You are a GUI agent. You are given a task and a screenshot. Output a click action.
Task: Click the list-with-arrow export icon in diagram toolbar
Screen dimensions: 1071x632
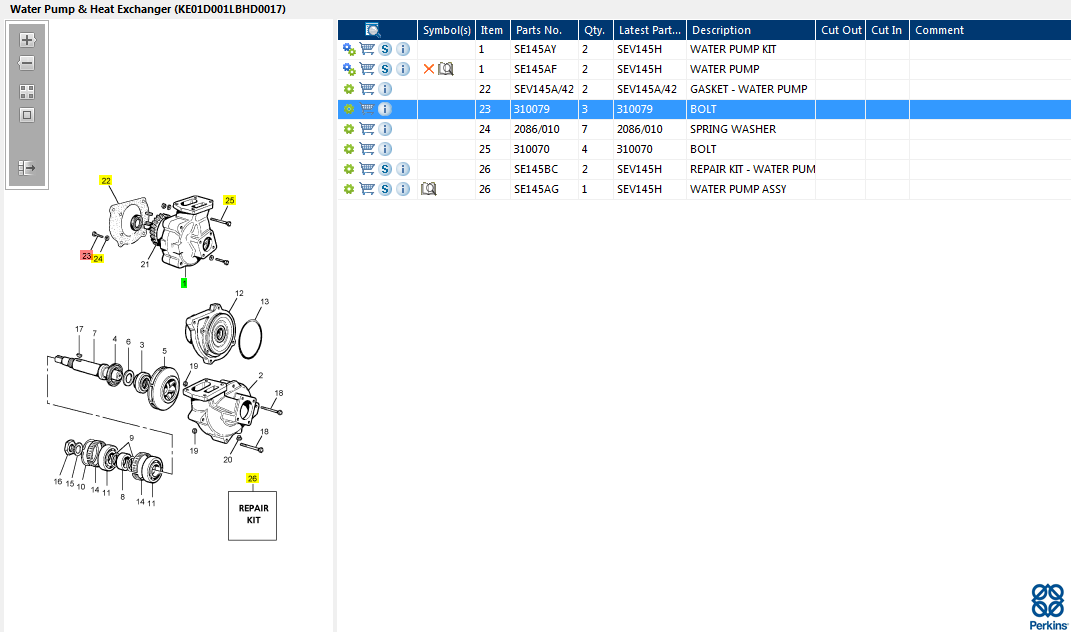27,167
